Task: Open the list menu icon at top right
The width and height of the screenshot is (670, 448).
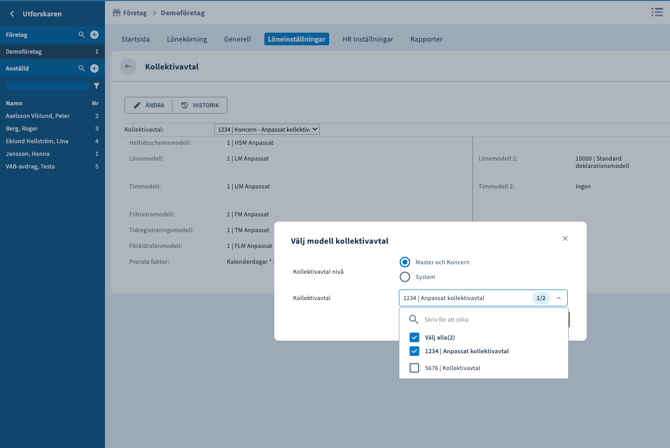Action: pos(656,12)
